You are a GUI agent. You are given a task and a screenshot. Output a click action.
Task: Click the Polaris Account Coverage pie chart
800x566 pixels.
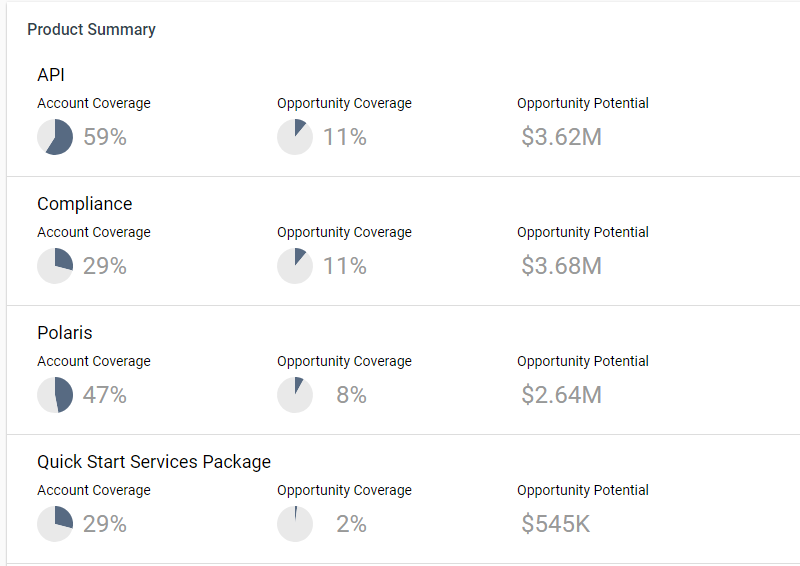pos(55,395)
